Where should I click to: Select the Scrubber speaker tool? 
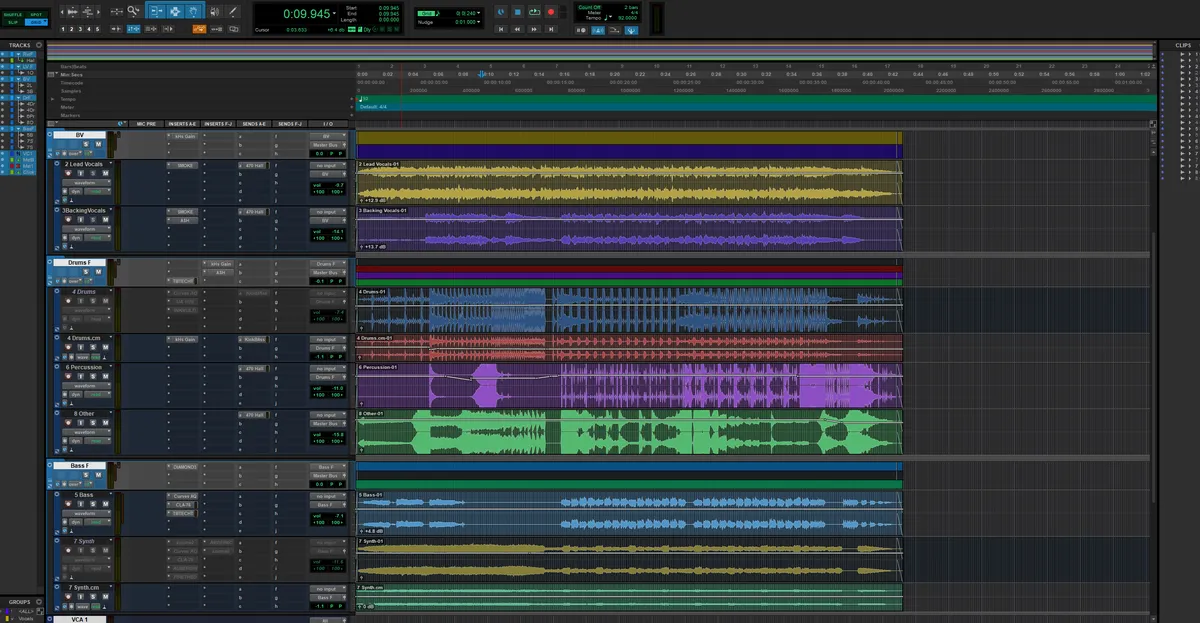click(214, 12)
